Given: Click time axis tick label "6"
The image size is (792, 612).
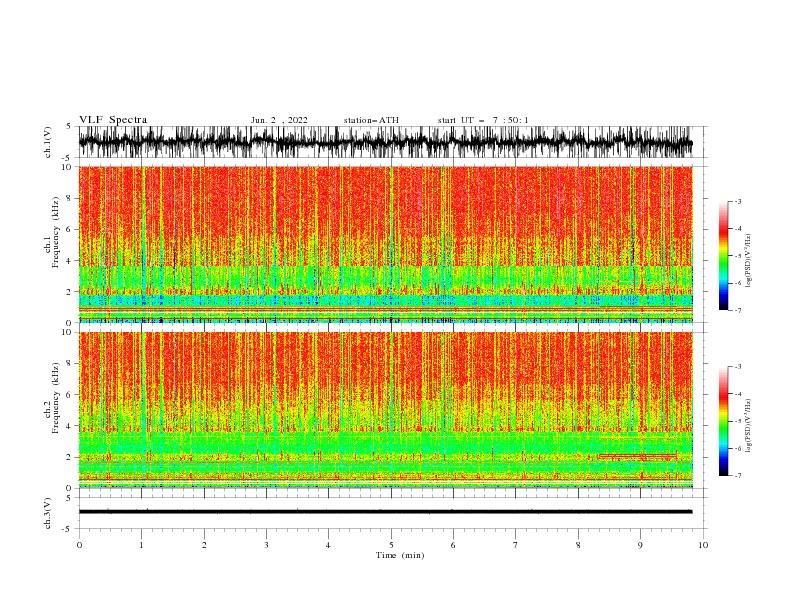Looking at the screenshot, I should point(453,545).
